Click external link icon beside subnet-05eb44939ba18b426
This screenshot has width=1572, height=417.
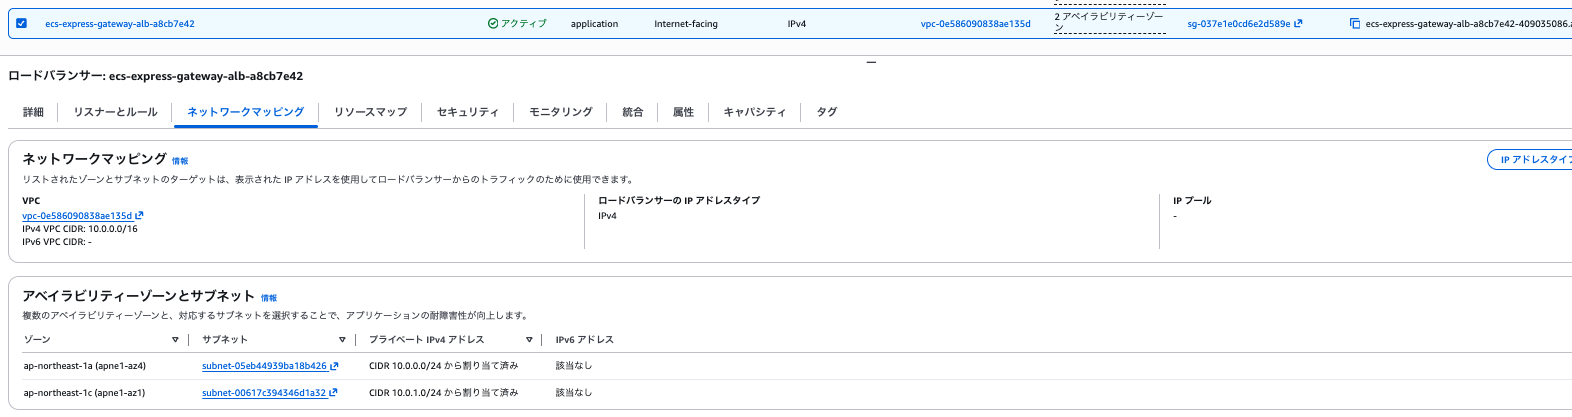(334, 366)
